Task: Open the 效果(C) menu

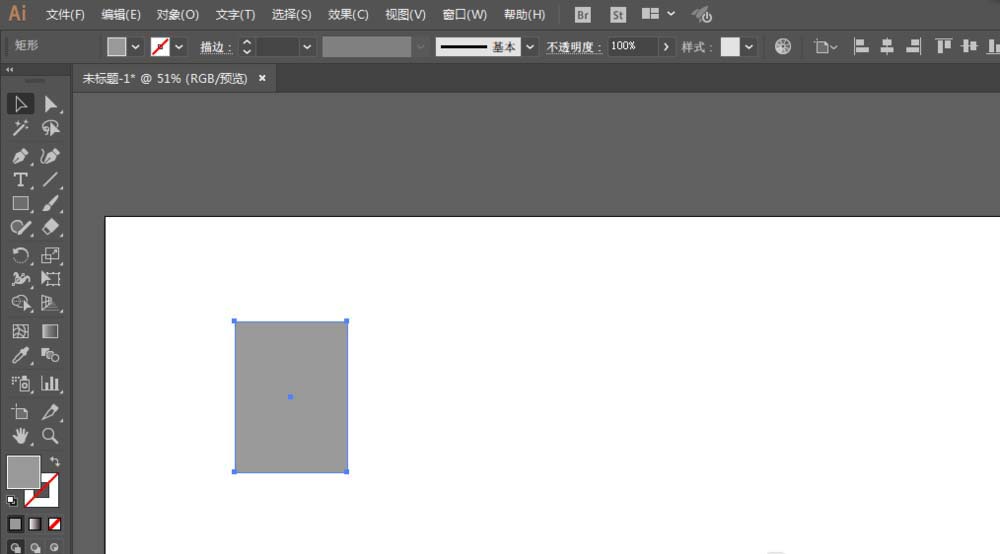Action: pos(348,14)
